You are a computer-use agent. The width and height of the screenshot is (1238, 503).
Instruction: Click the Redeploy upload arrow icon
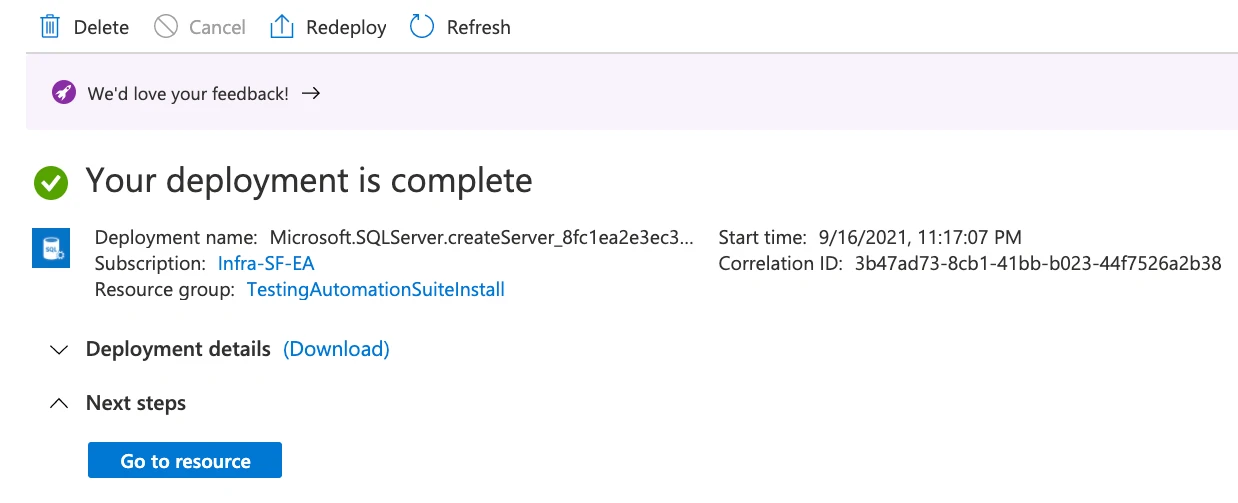tap(282, 27)
